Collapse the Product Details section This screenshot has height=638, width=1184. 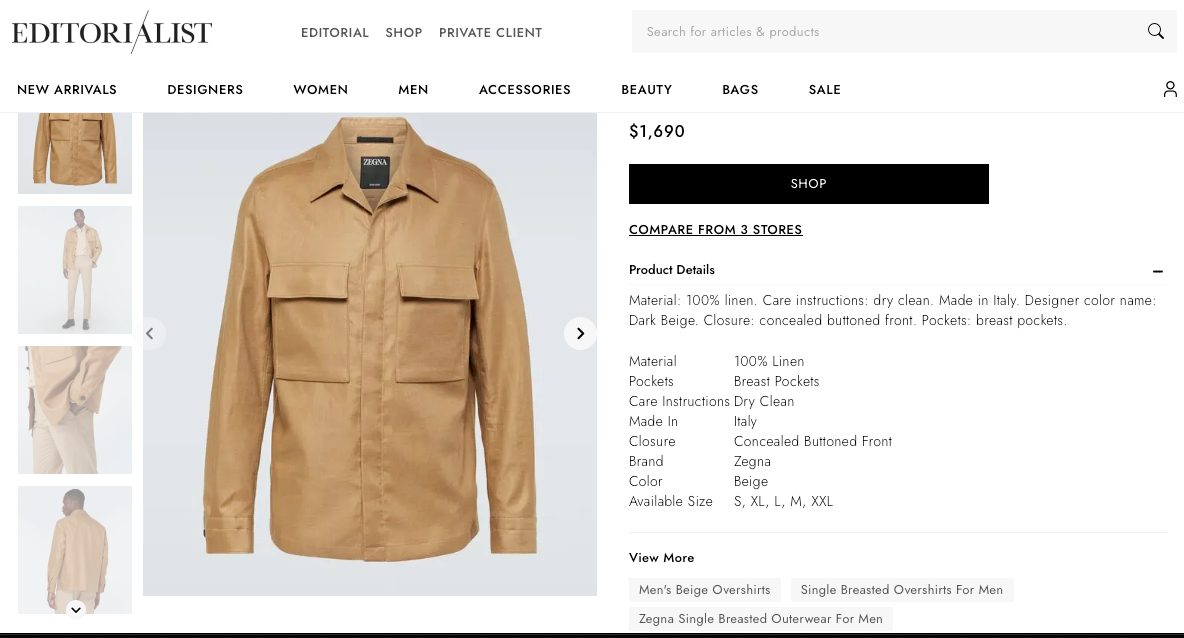click(x=1157, y=271)
